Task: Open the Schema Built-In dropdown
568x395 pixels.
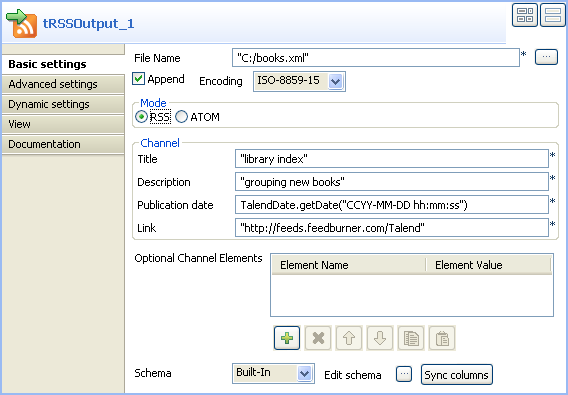Action: 273,373
